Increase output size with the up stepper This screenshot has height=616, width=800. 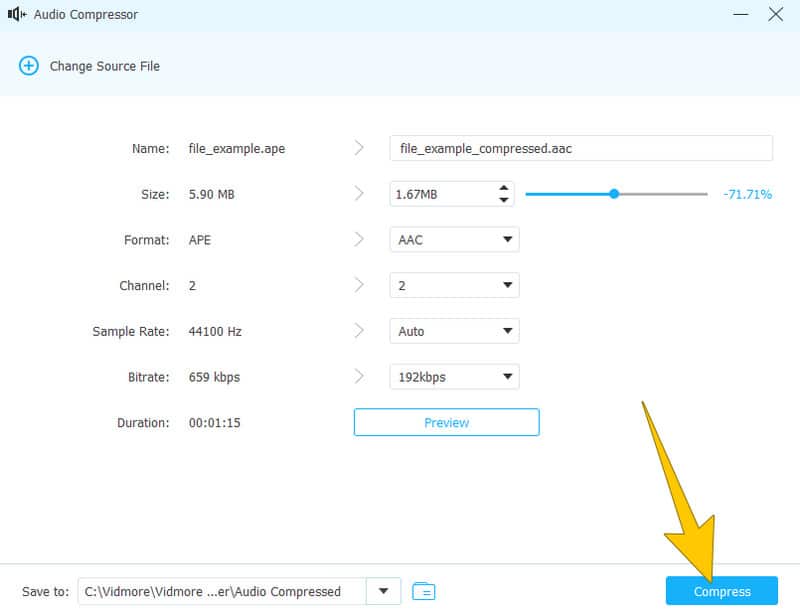pyautogui.click(x=503, y=188)
